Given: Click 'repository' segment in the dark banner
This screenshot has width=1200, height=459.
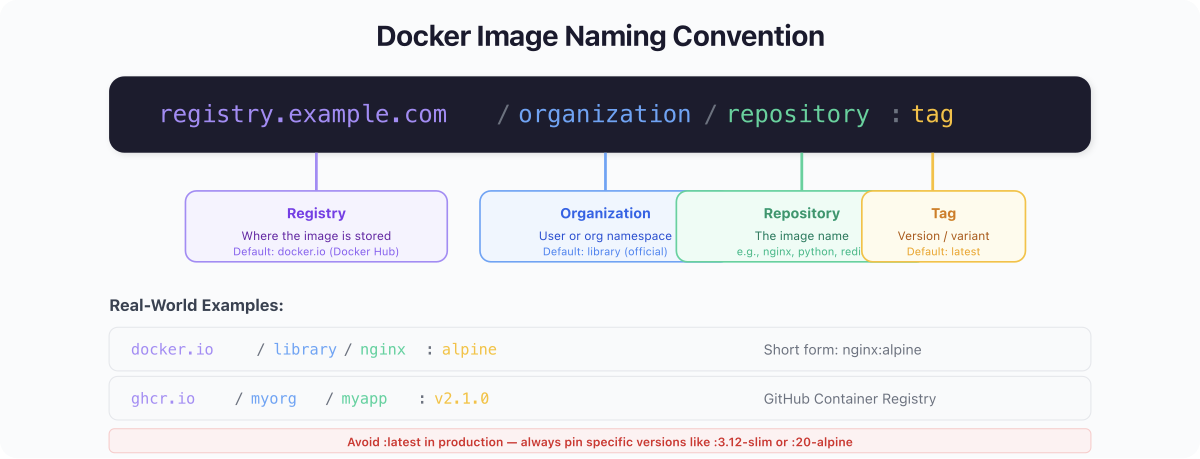Looking at the screenshot, I should (x=798, y=114).
